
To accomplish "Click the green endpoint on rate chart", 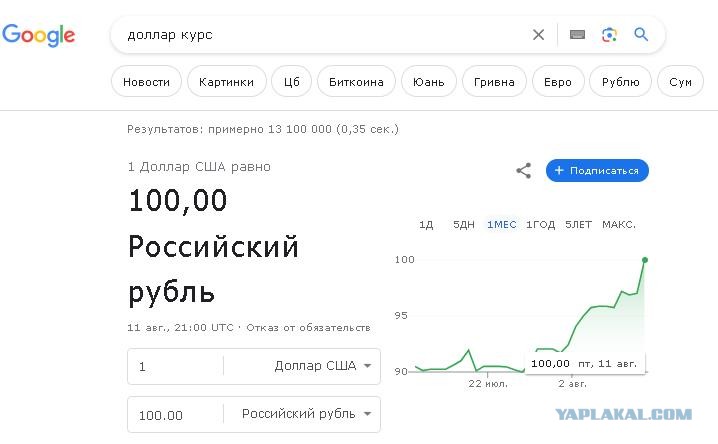I will click(x=645, y=260).
